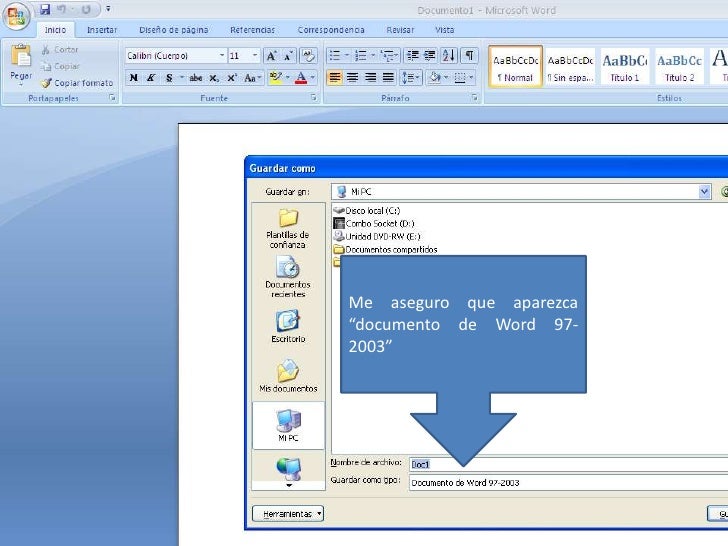Click the shading paint bucket icon
Screen dimensions: 728x546
click(x=435, y=78)
